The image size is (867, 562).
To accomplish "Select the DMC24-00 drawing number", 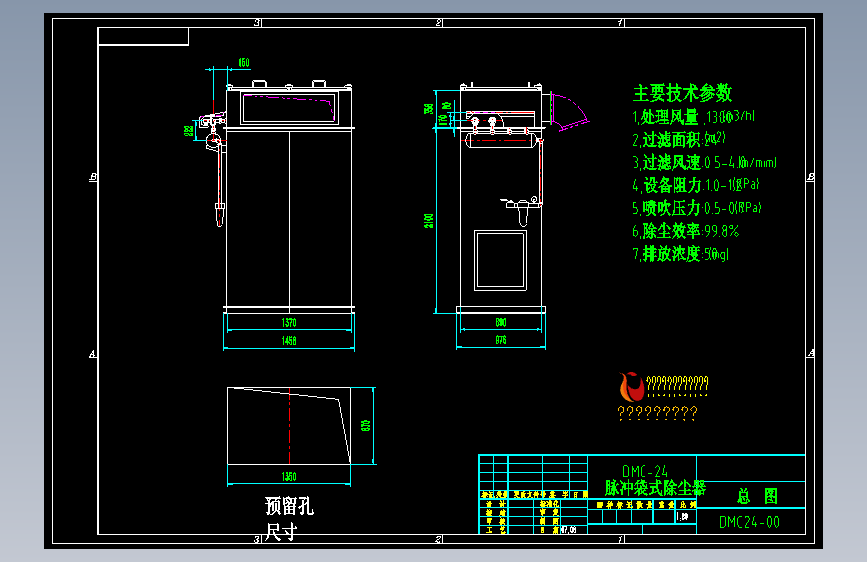I will tap(749, 522).
